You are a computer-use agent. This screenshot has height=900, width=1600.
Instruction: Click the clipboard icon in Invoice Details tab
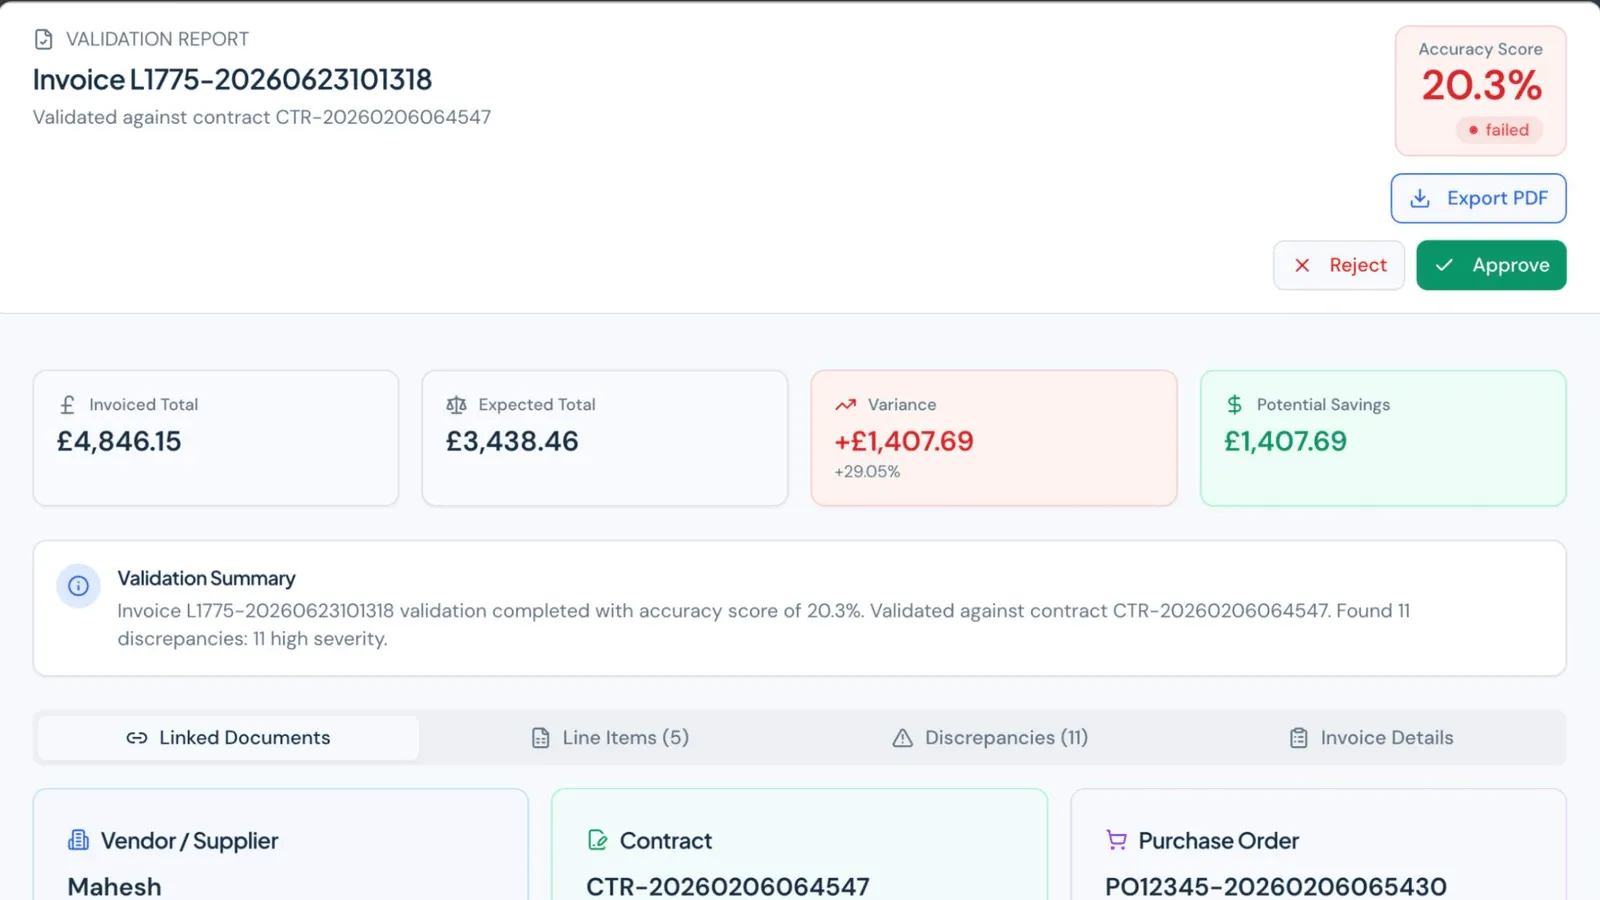(x=1298, y=738)
